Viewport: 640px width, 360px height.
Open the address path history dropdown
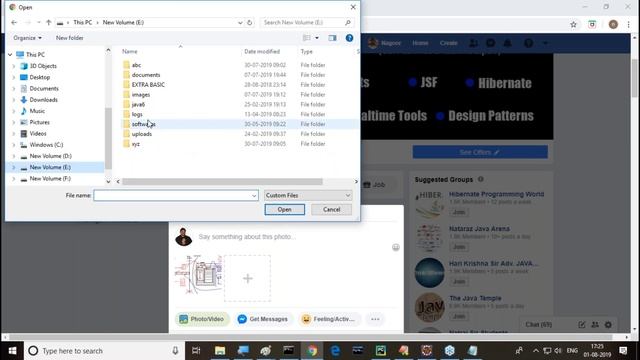click(240, 23)
